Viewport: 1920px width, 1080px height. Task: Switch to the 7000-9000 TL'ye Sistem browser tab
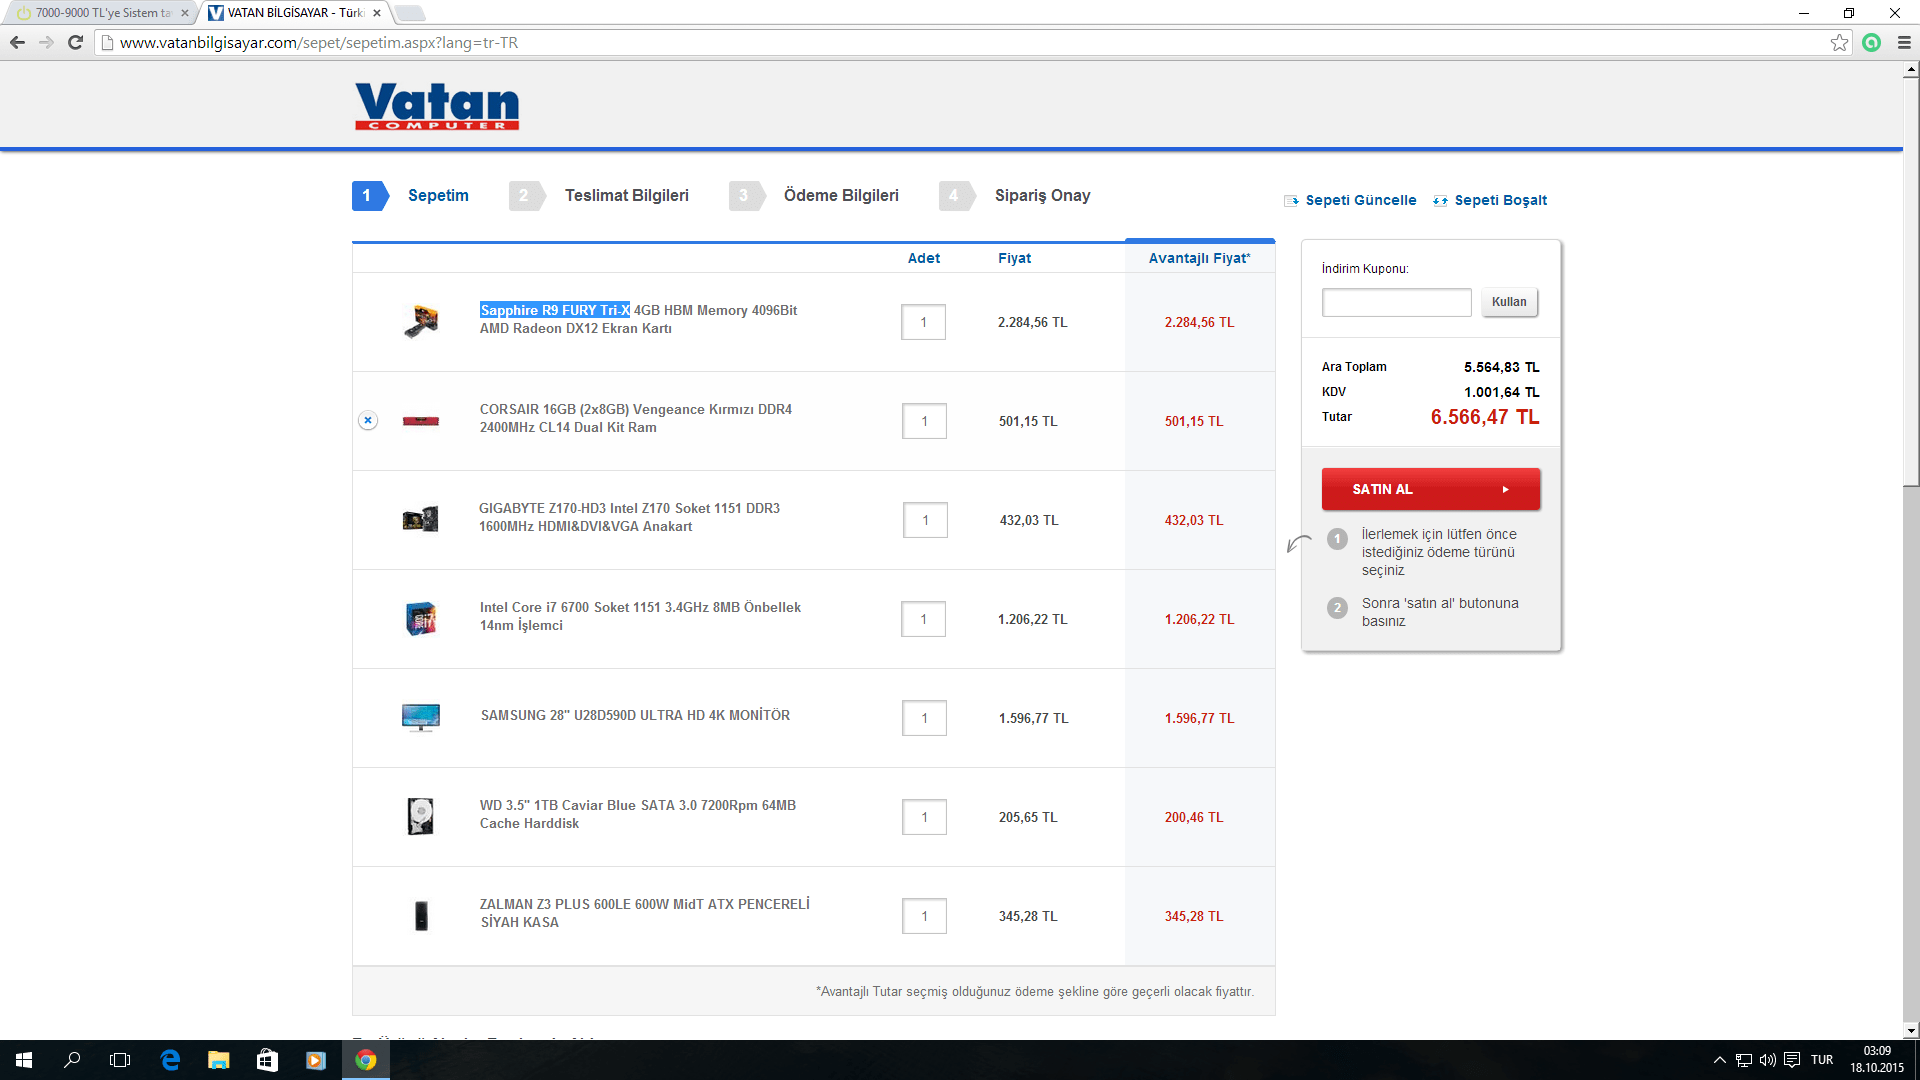100,13
